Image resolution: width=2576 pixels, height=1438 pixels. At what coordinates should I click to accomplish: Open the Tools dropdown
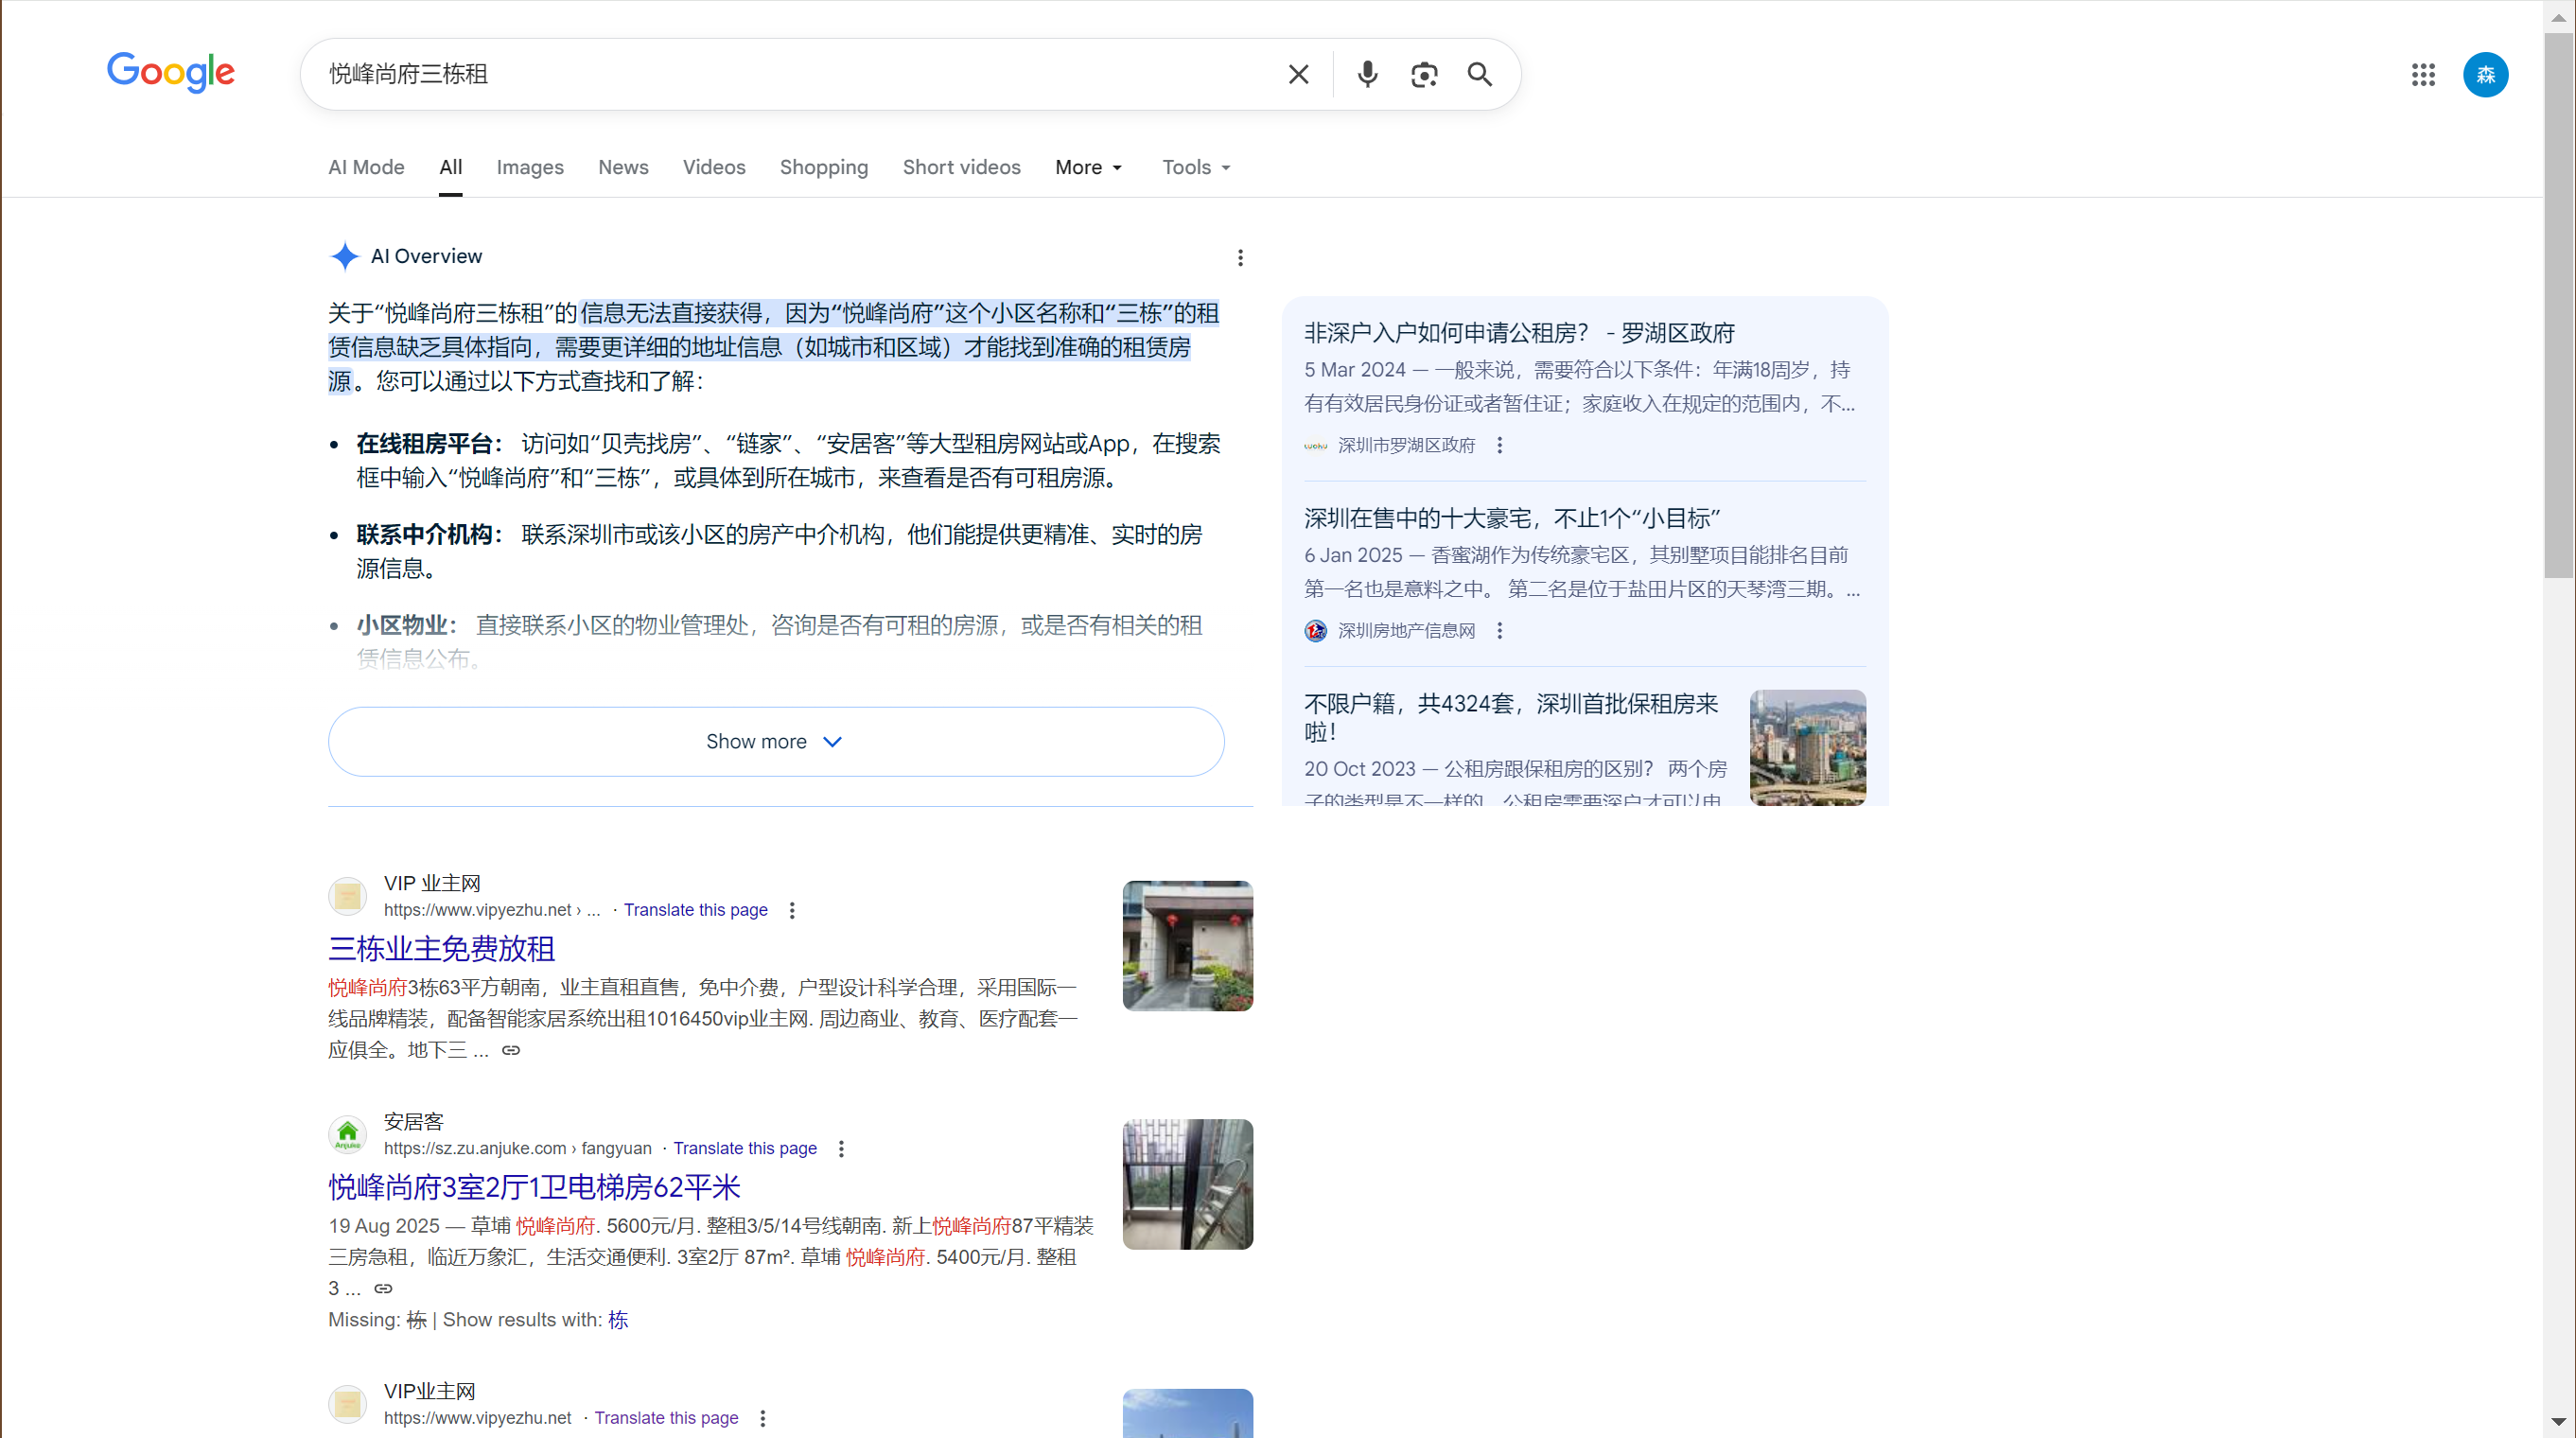tap(1195, 167)
